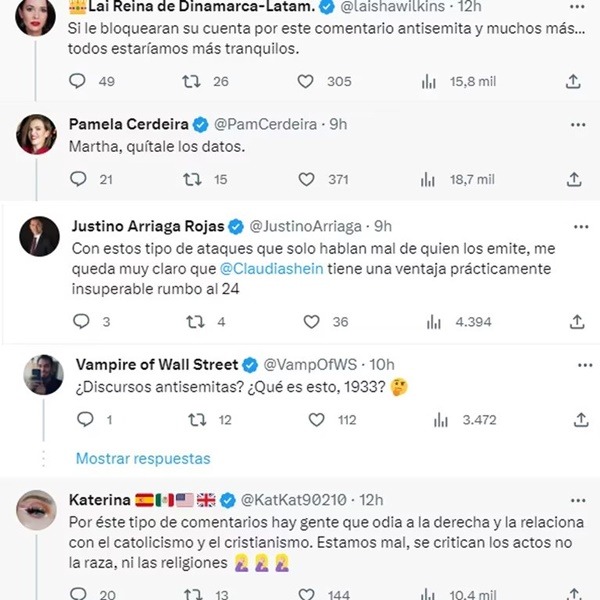Viewport: 600px width, 600px height.
Task: Reply to Justino Arriaga Rojas's tweet
Action: click(80, 322)
